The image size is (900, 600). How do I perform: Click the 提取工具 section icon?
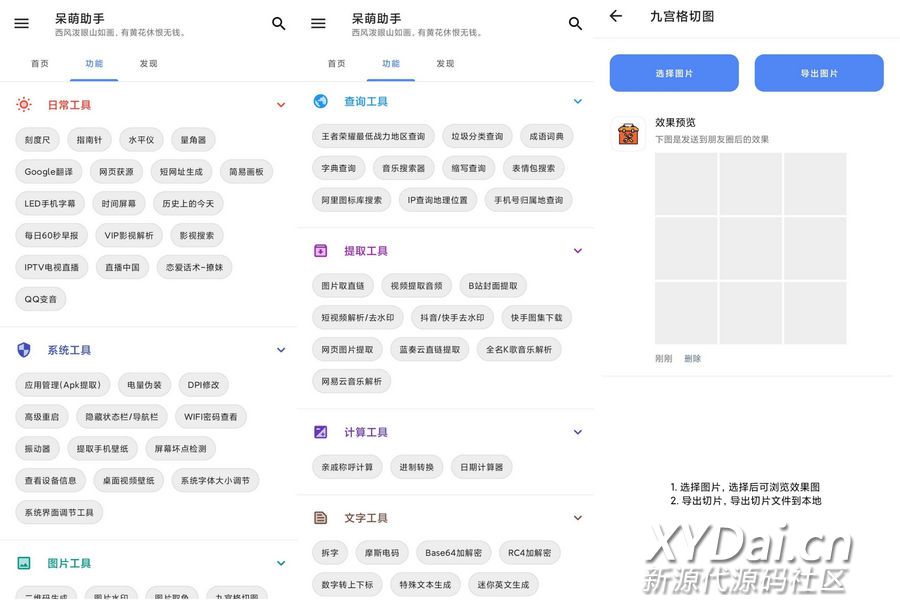point(321,251)
